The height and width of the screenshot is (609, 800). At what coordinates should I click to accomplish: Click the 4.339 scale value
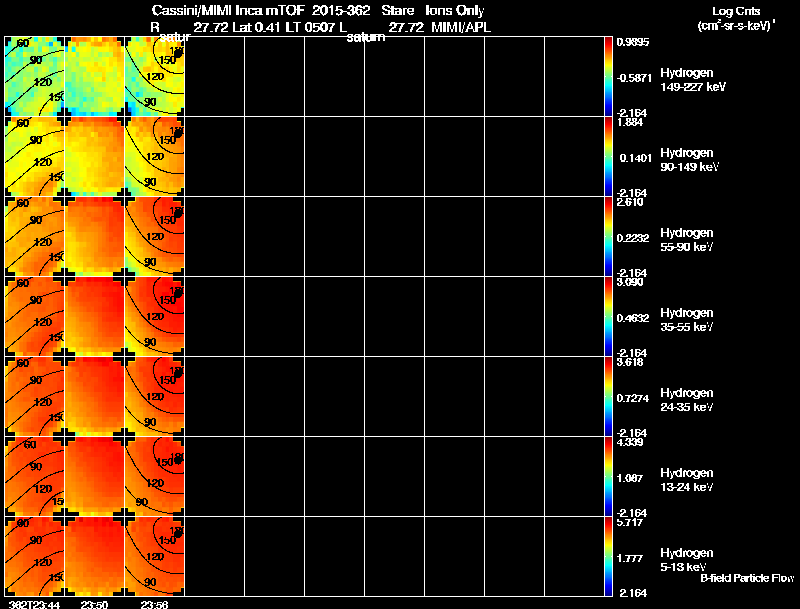[630, 442]
